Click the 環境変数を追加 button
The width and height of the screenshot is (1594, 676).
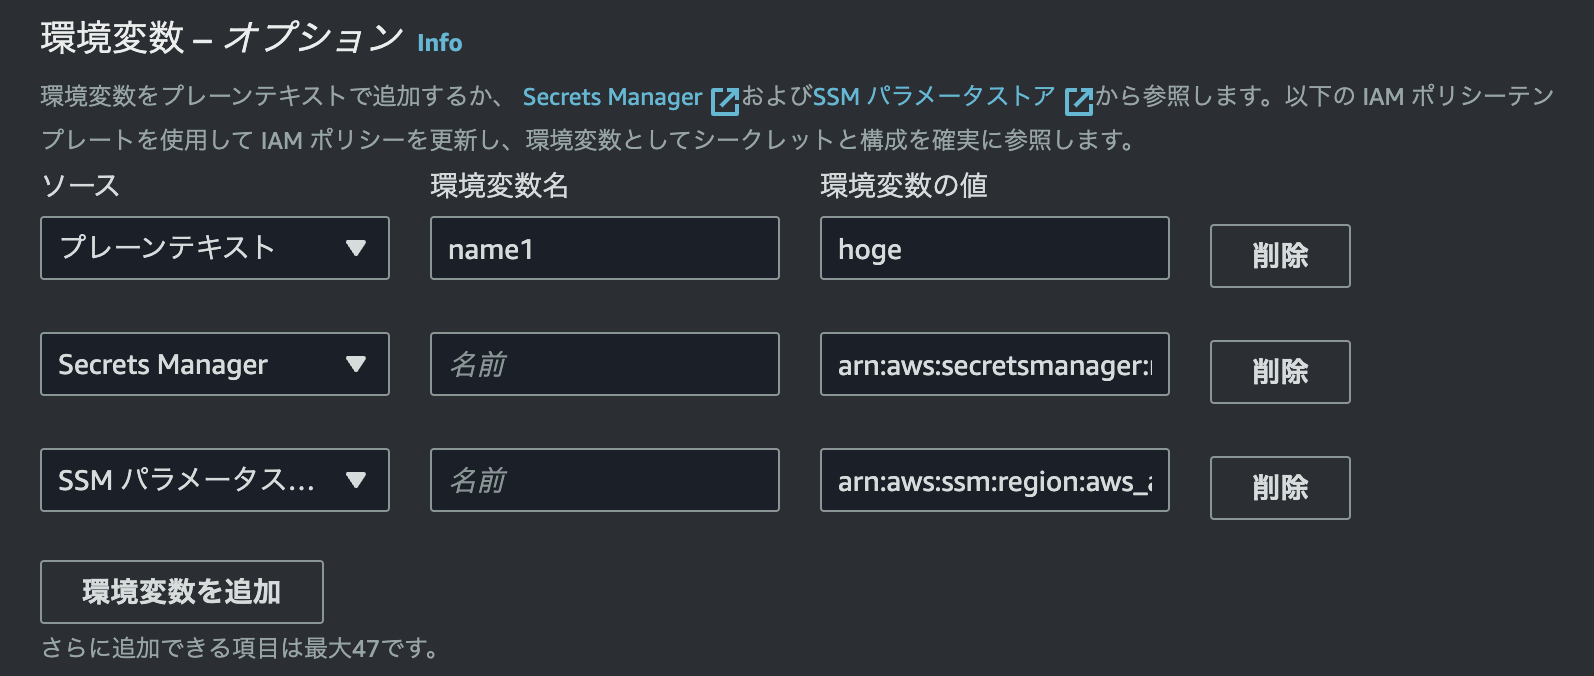182,592
